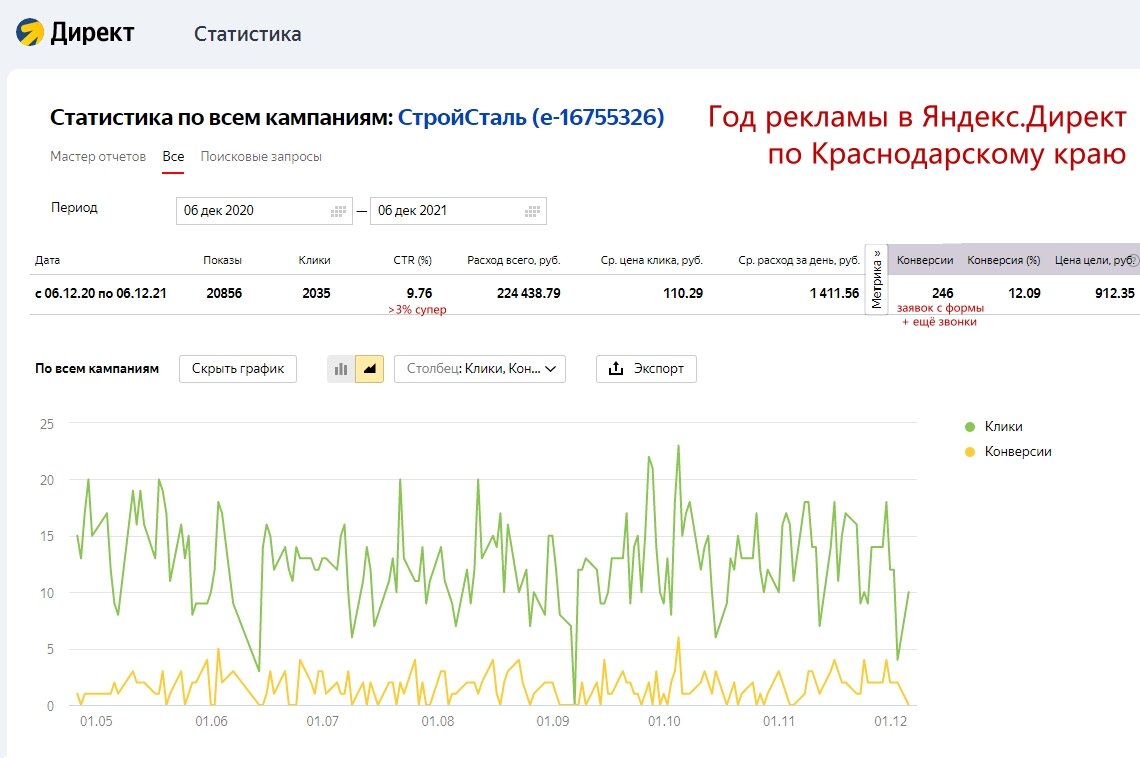Click the 06 дек 2021 end date field
1140x758 pixels.
458,211
